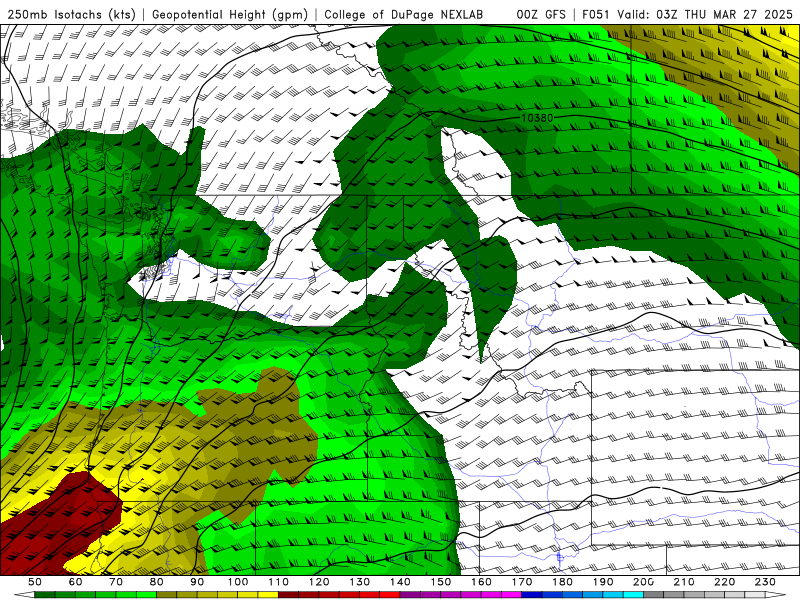The image size is (800, 600).
Task: Click the dark red jet core region on map
Action: (x=56, y=520)
